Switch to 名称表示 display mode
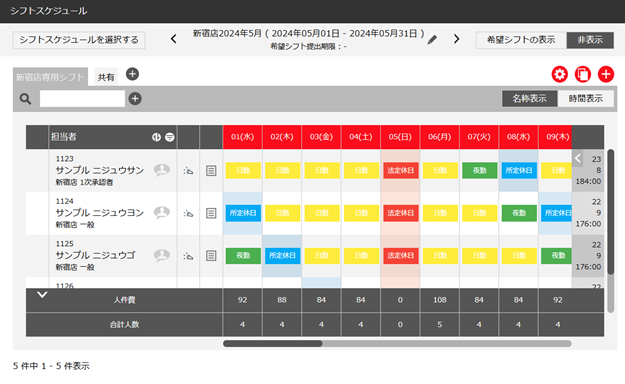The image size is (625, 384). [x=529, y=98]
